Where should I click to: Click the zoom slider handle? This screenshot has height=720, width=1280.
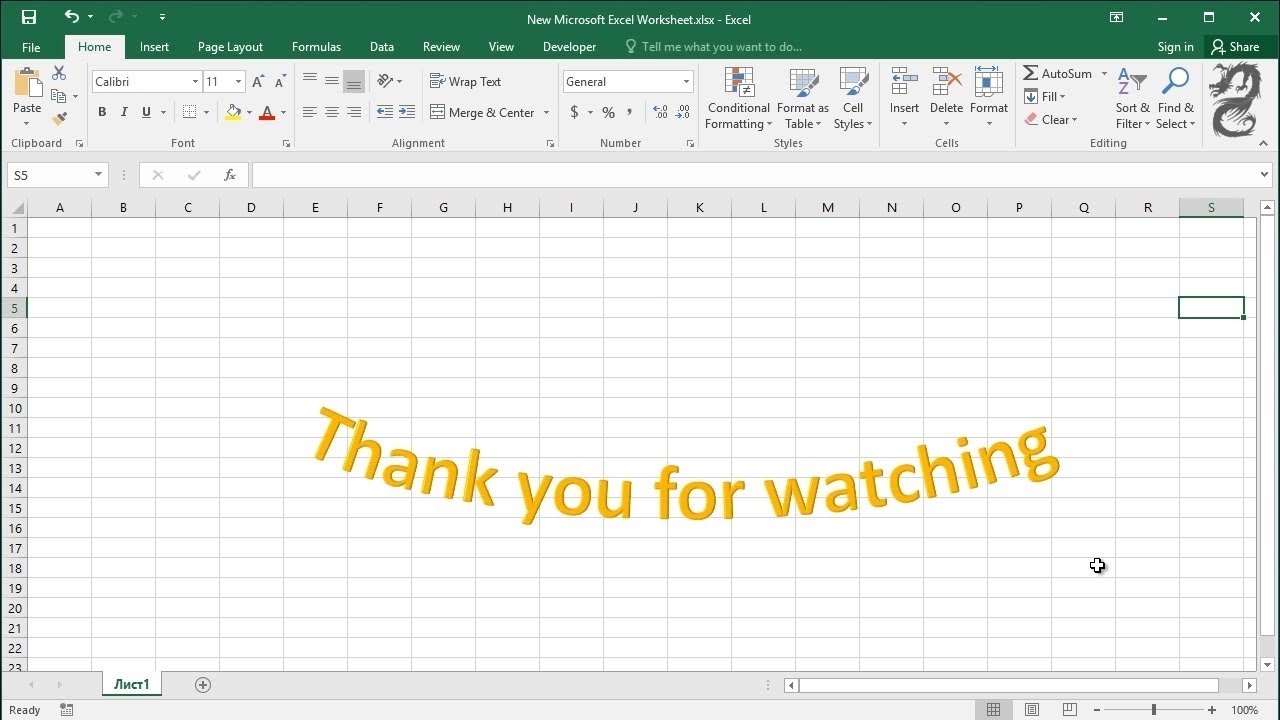1153,710
